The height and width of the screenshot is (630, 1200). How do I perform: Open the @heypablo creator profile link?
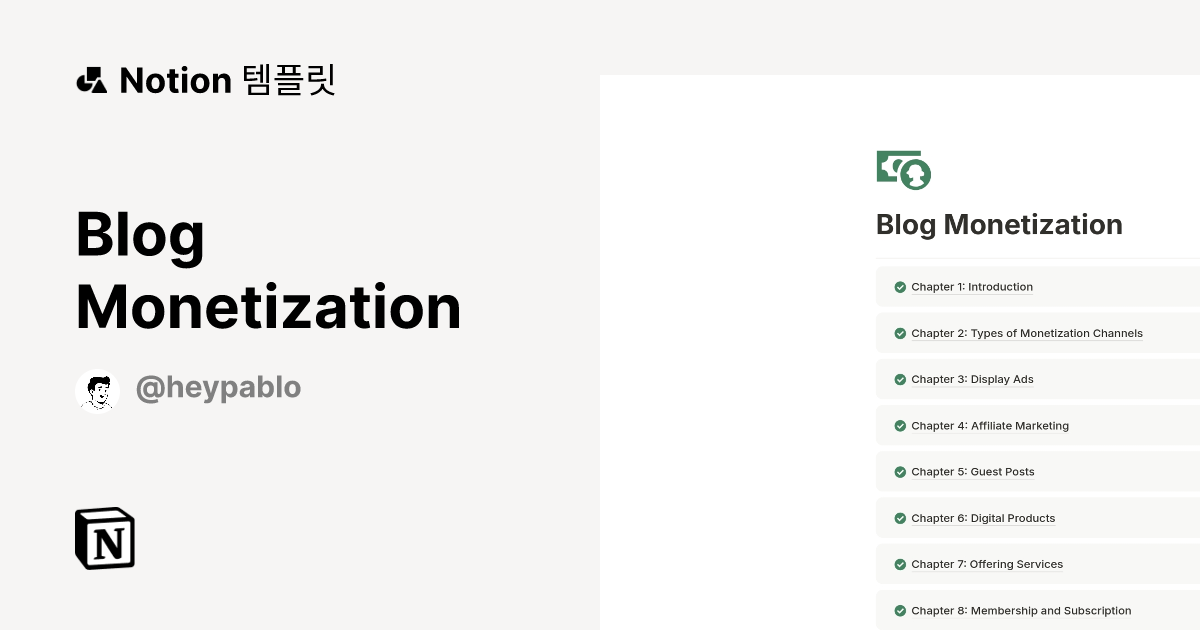tap(218, 388)
